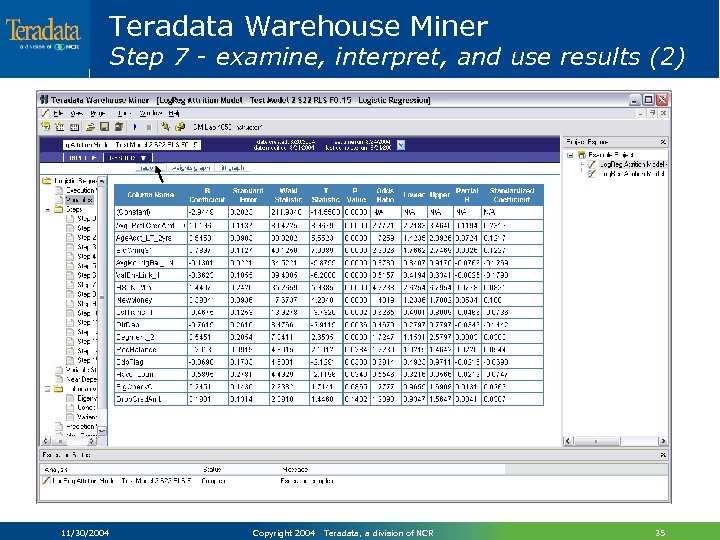Click the open folder toolbar icon
720x540 pixels.
coord(90,127)
